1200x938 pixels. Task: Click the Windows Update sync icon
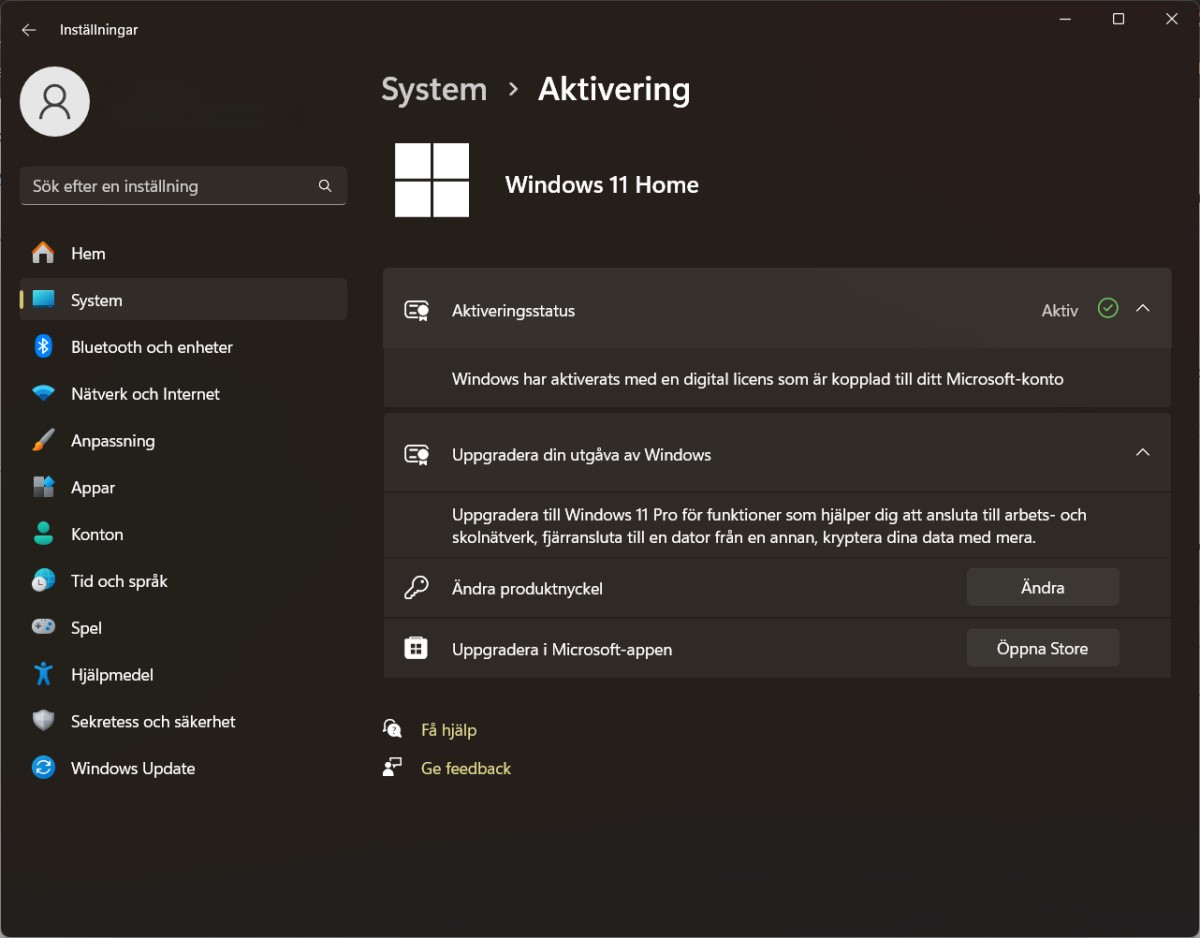pyautogui.click(x=43, y=768)
